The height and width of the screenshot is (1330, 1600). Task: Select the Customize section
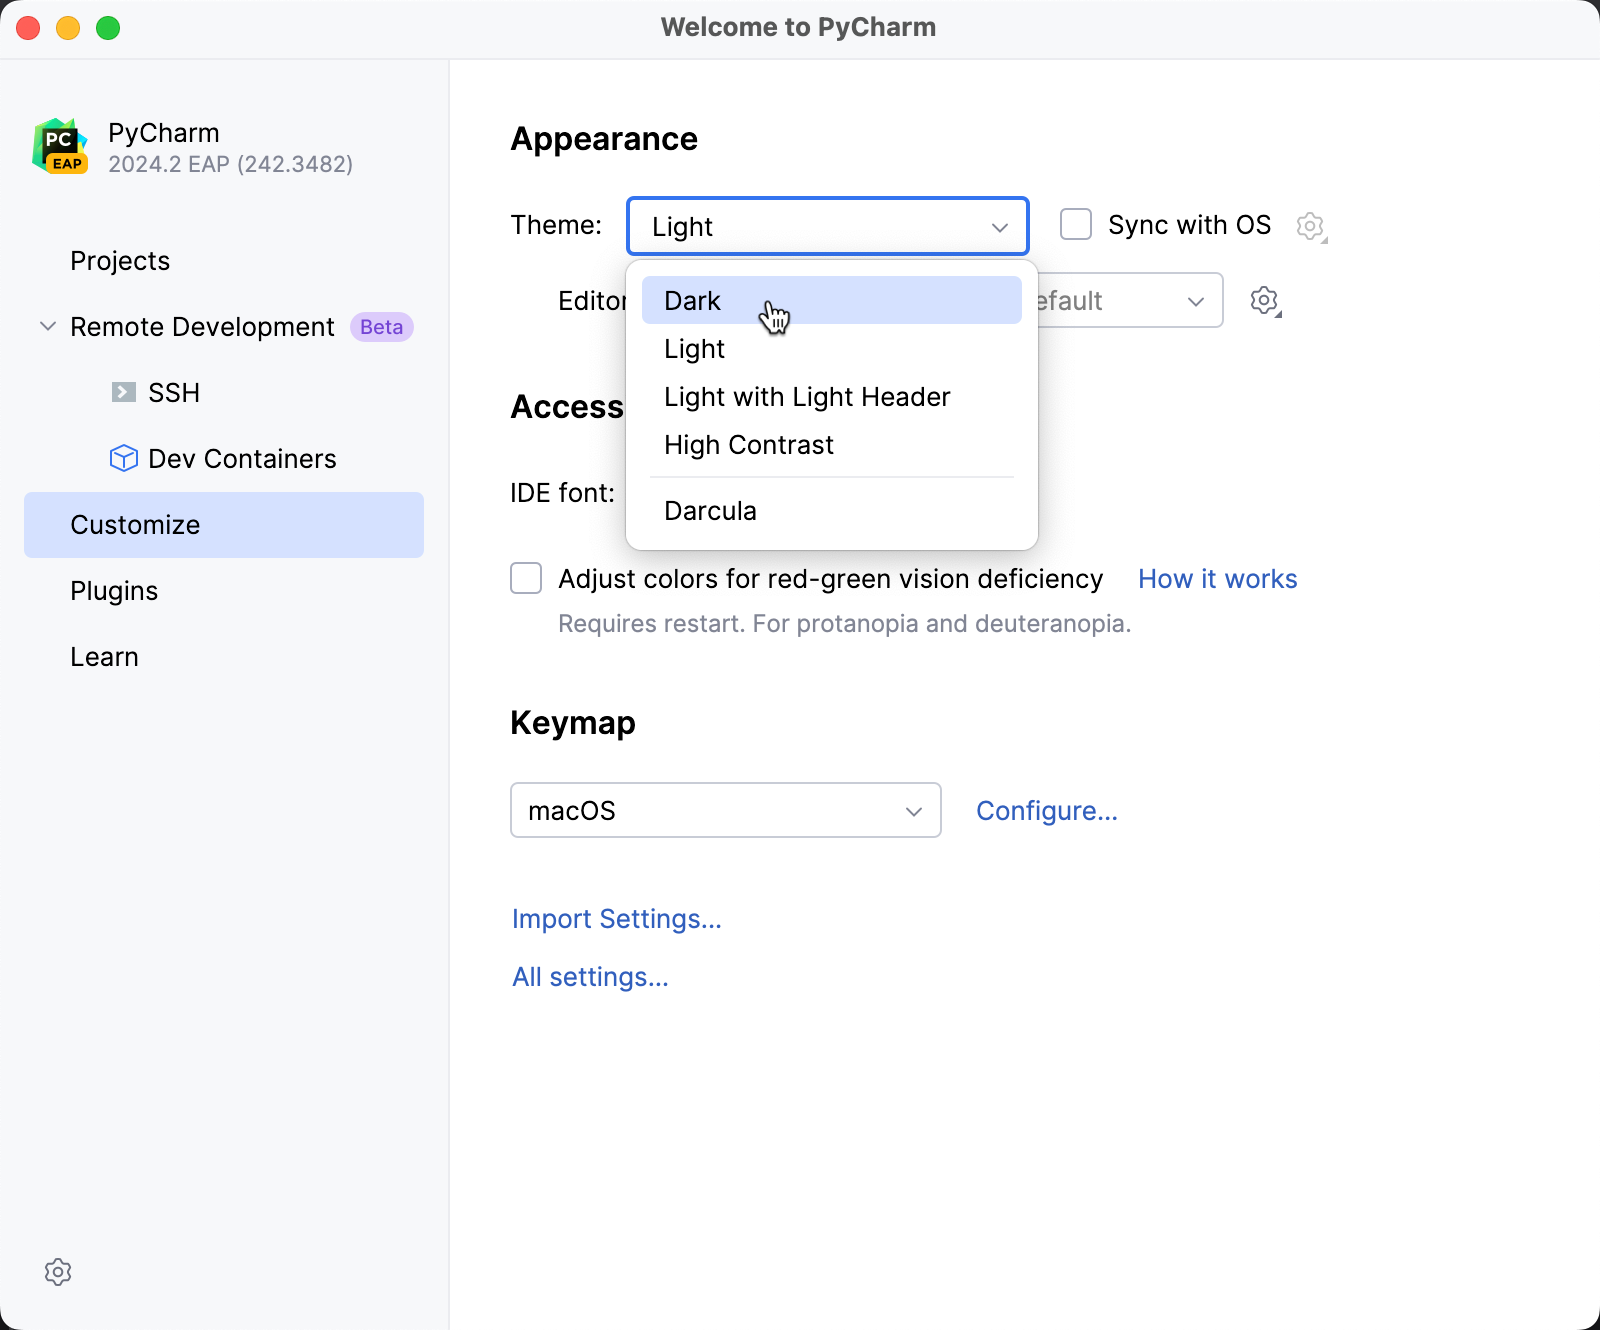pos(134,524)
